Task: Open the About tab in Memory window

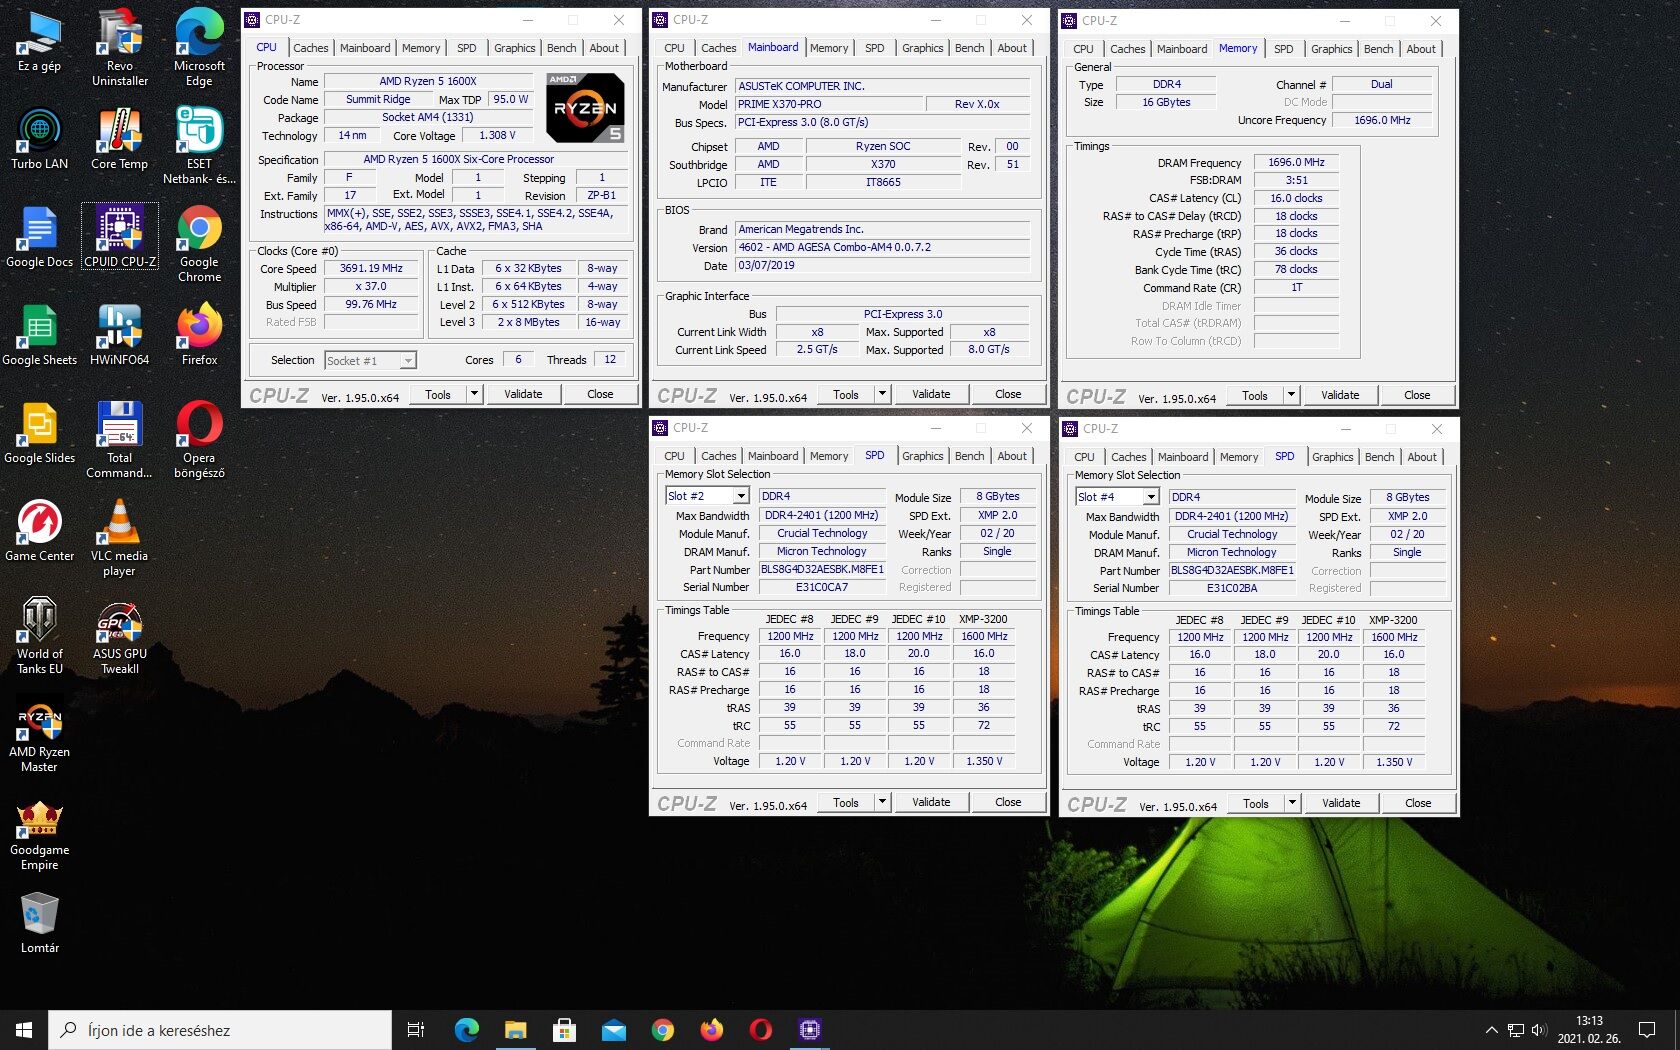Action: tap(1420, 49)
